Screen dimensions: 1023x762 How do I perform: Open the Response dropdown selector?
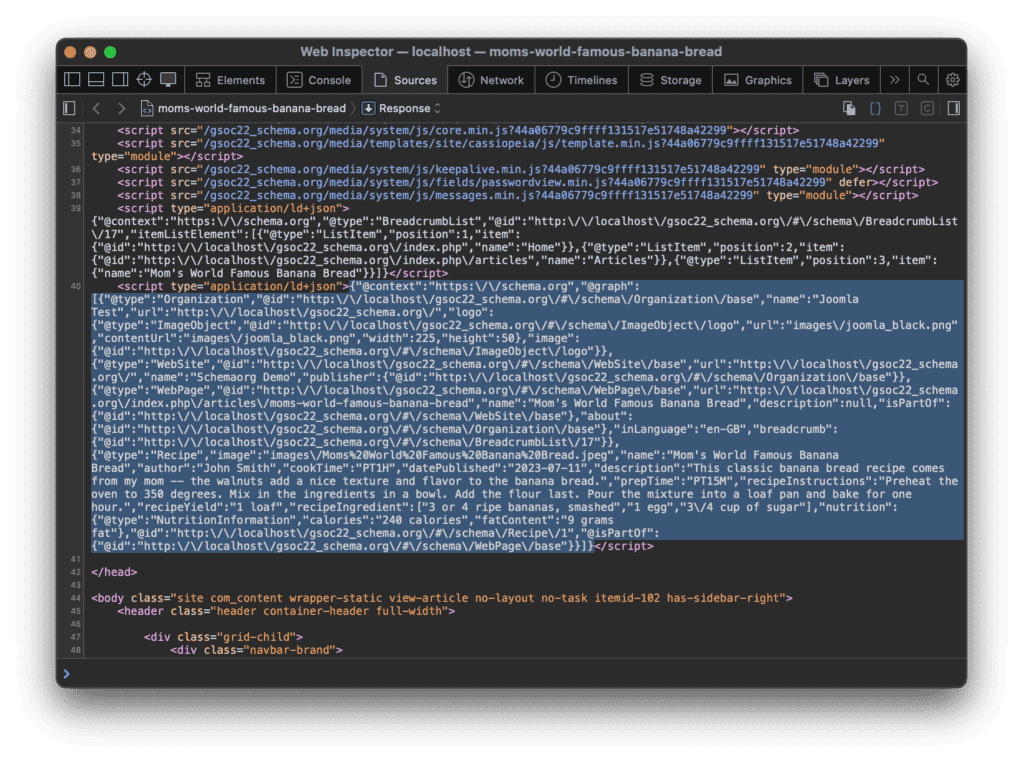coord(401,108)
